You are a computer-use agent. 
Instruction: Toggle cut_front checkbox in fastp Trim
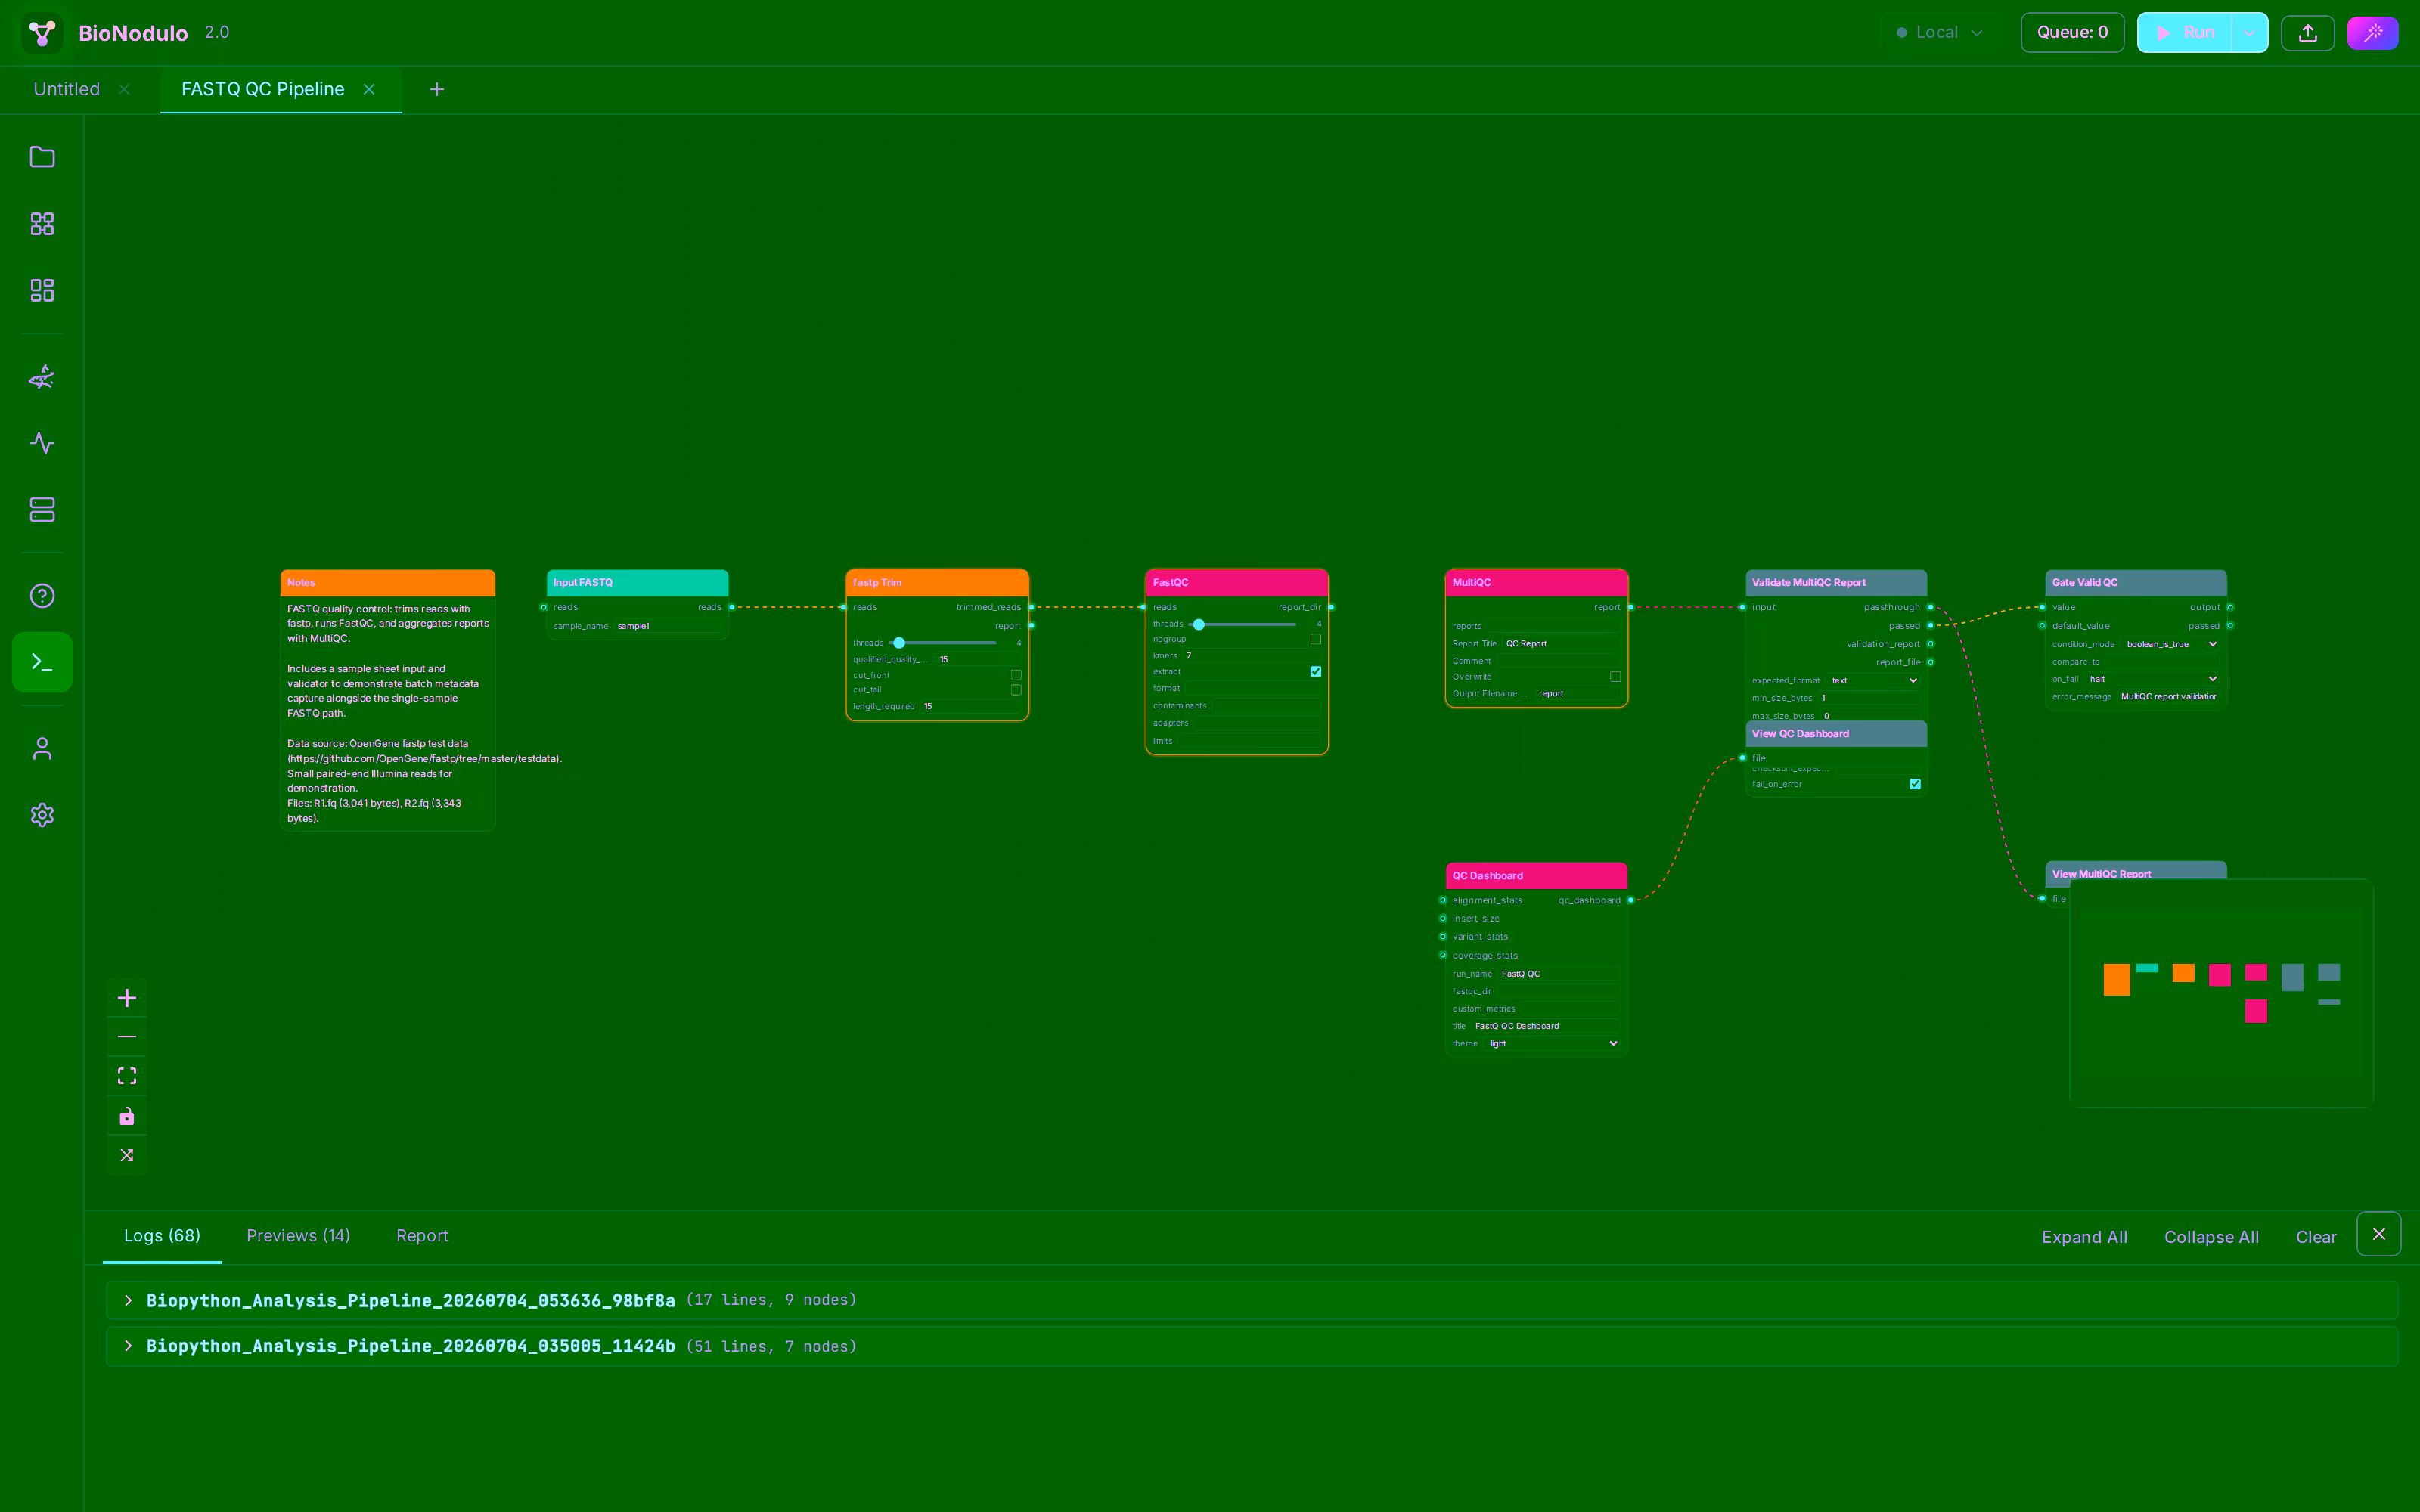[1016, 675]
